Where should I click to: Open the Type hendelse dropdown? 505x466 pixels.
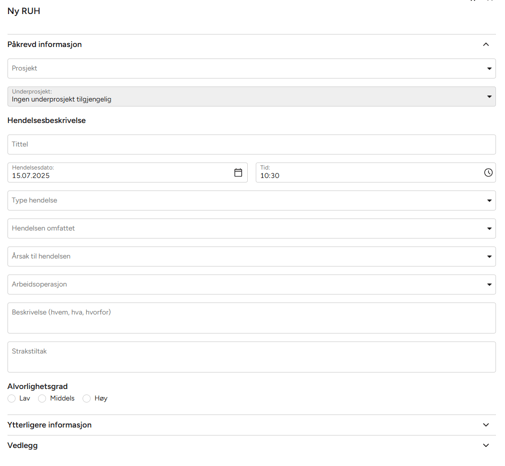tap(251, 200)
